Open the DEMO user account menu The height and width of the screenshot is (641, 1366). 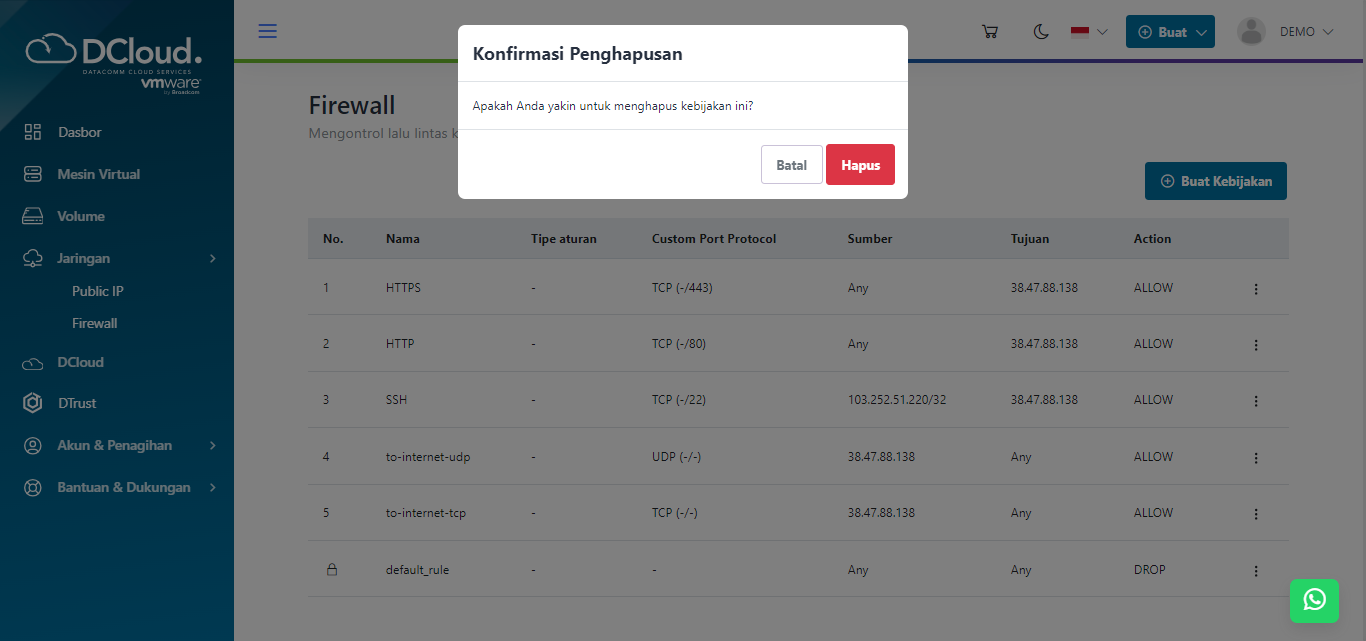pos(1286,32)
